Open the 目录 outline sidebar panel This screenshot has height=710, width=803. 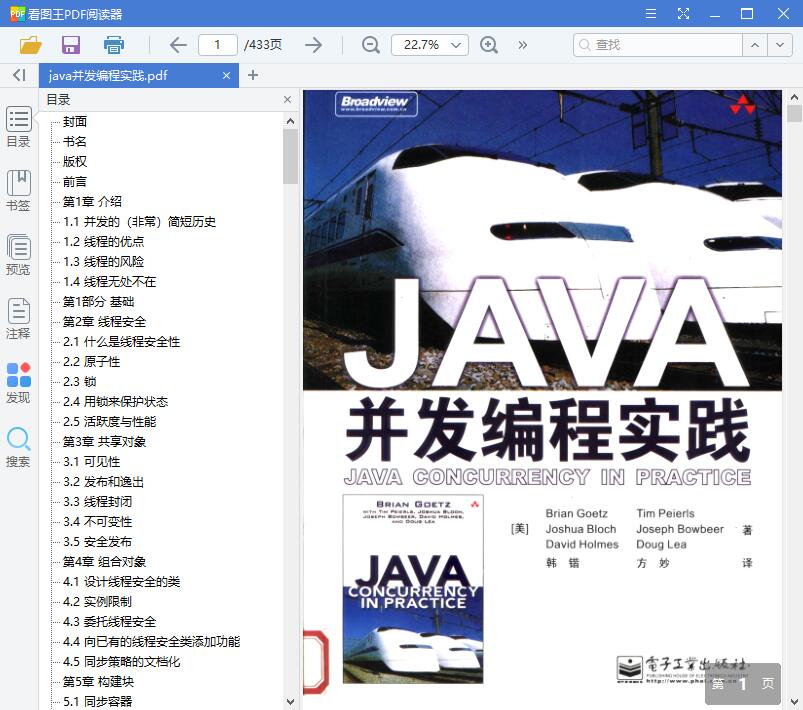[18, 127]
